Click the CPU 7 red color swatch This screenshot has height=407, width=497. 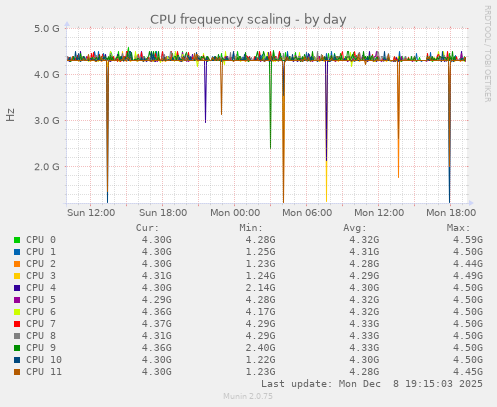tap(17, 324)
